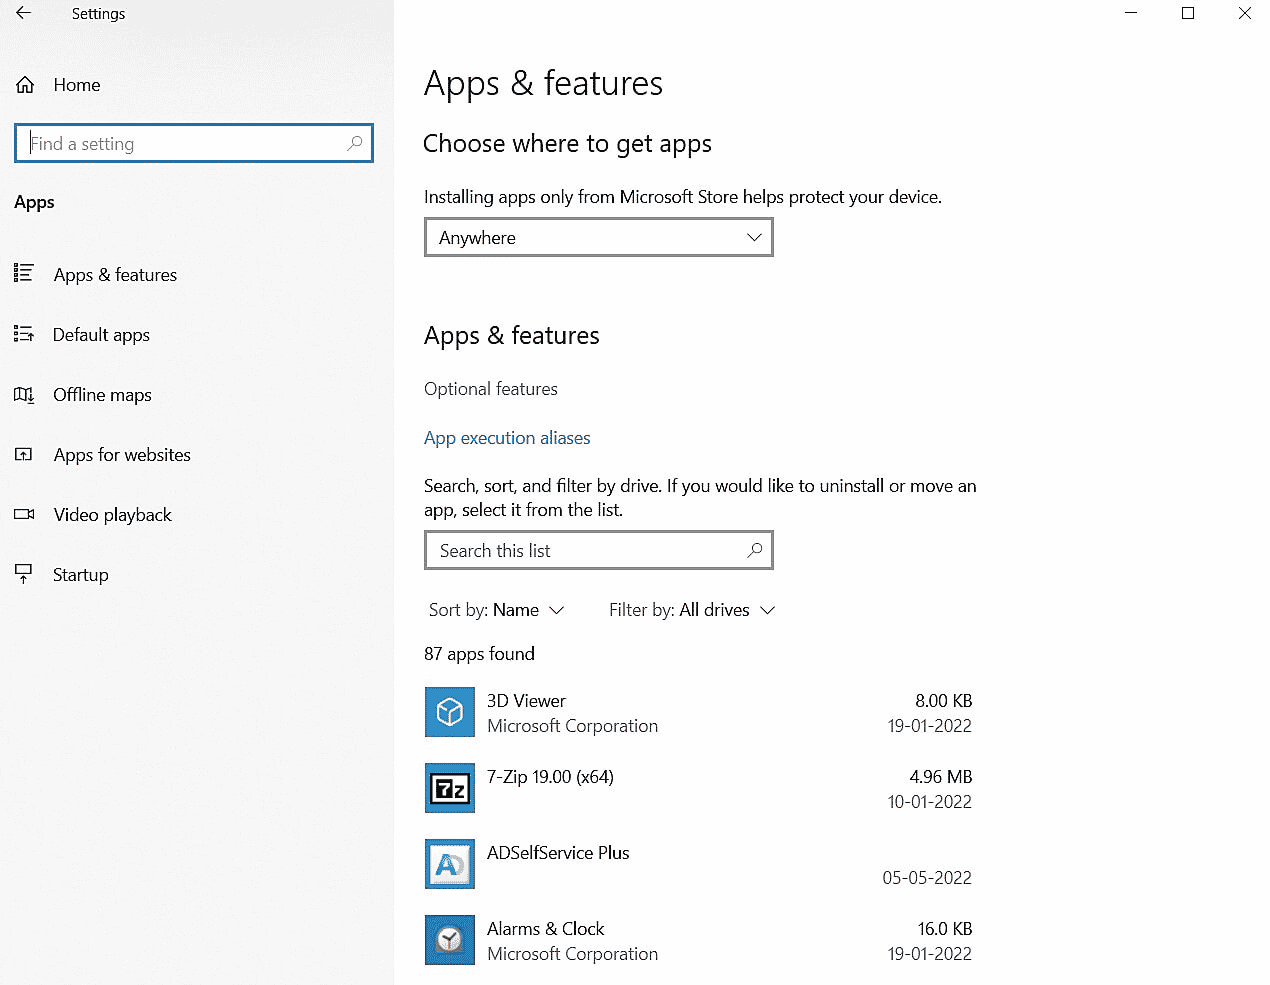The height and width of the screenshot is (985, 1270).
Task: Click the 7-Zip application icon
Action: click(449, 788)
